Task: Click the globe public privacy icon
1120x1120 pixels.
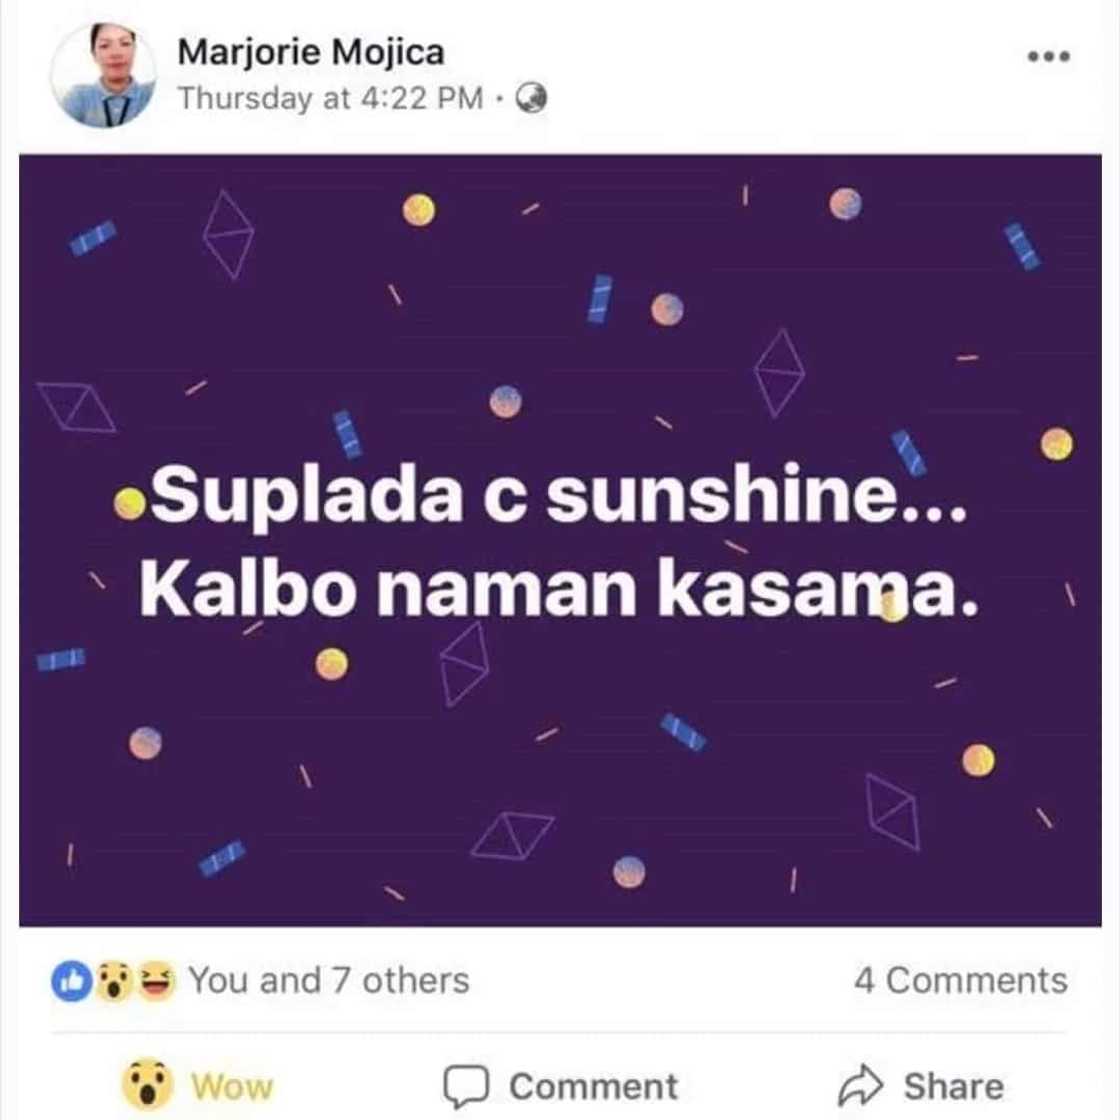Action: click(532, 98)
